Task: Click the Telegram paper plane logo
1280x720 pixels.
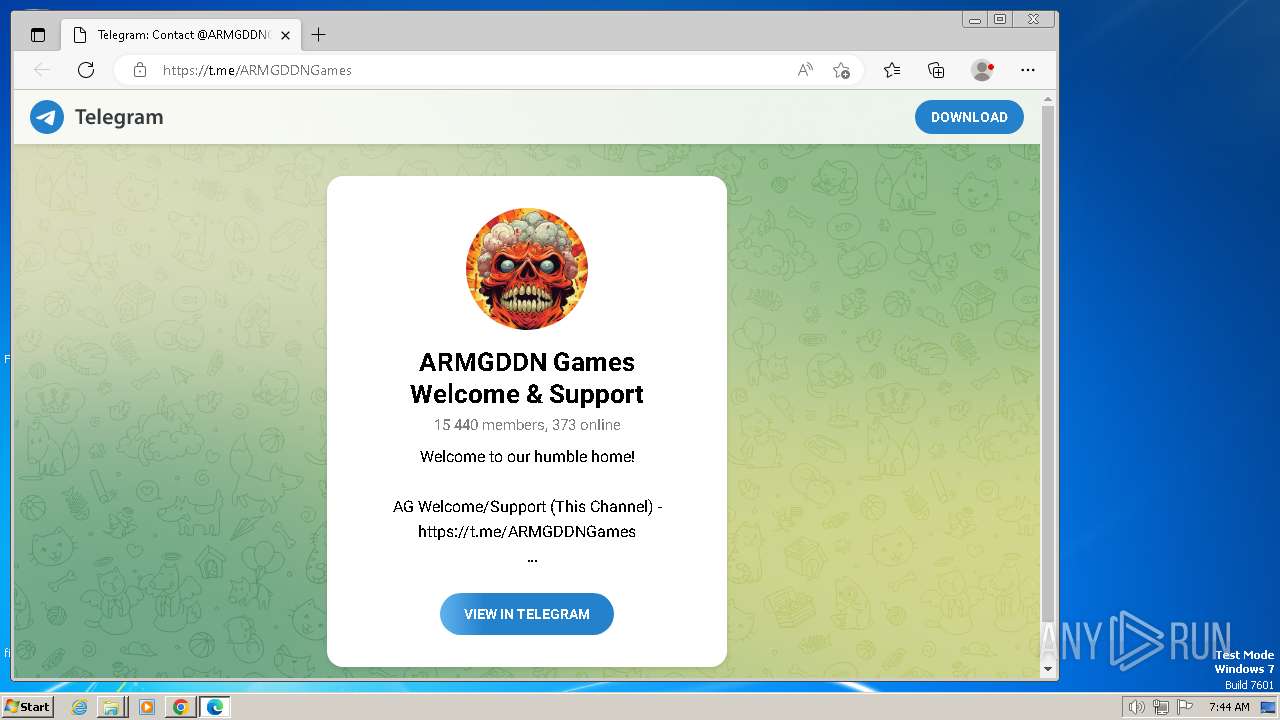Action: tap(47, 117)
